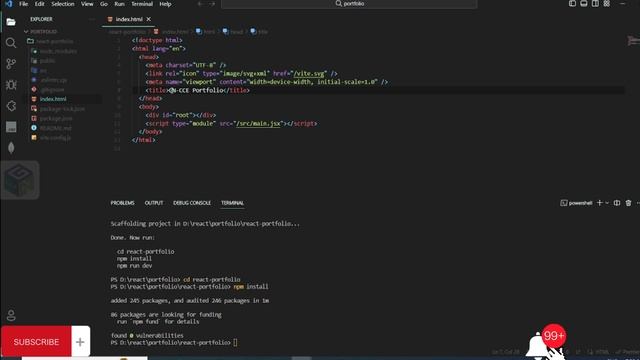Screen dimensions: 640x360
Task: Open README.md in the explorer
Action: 56,128
